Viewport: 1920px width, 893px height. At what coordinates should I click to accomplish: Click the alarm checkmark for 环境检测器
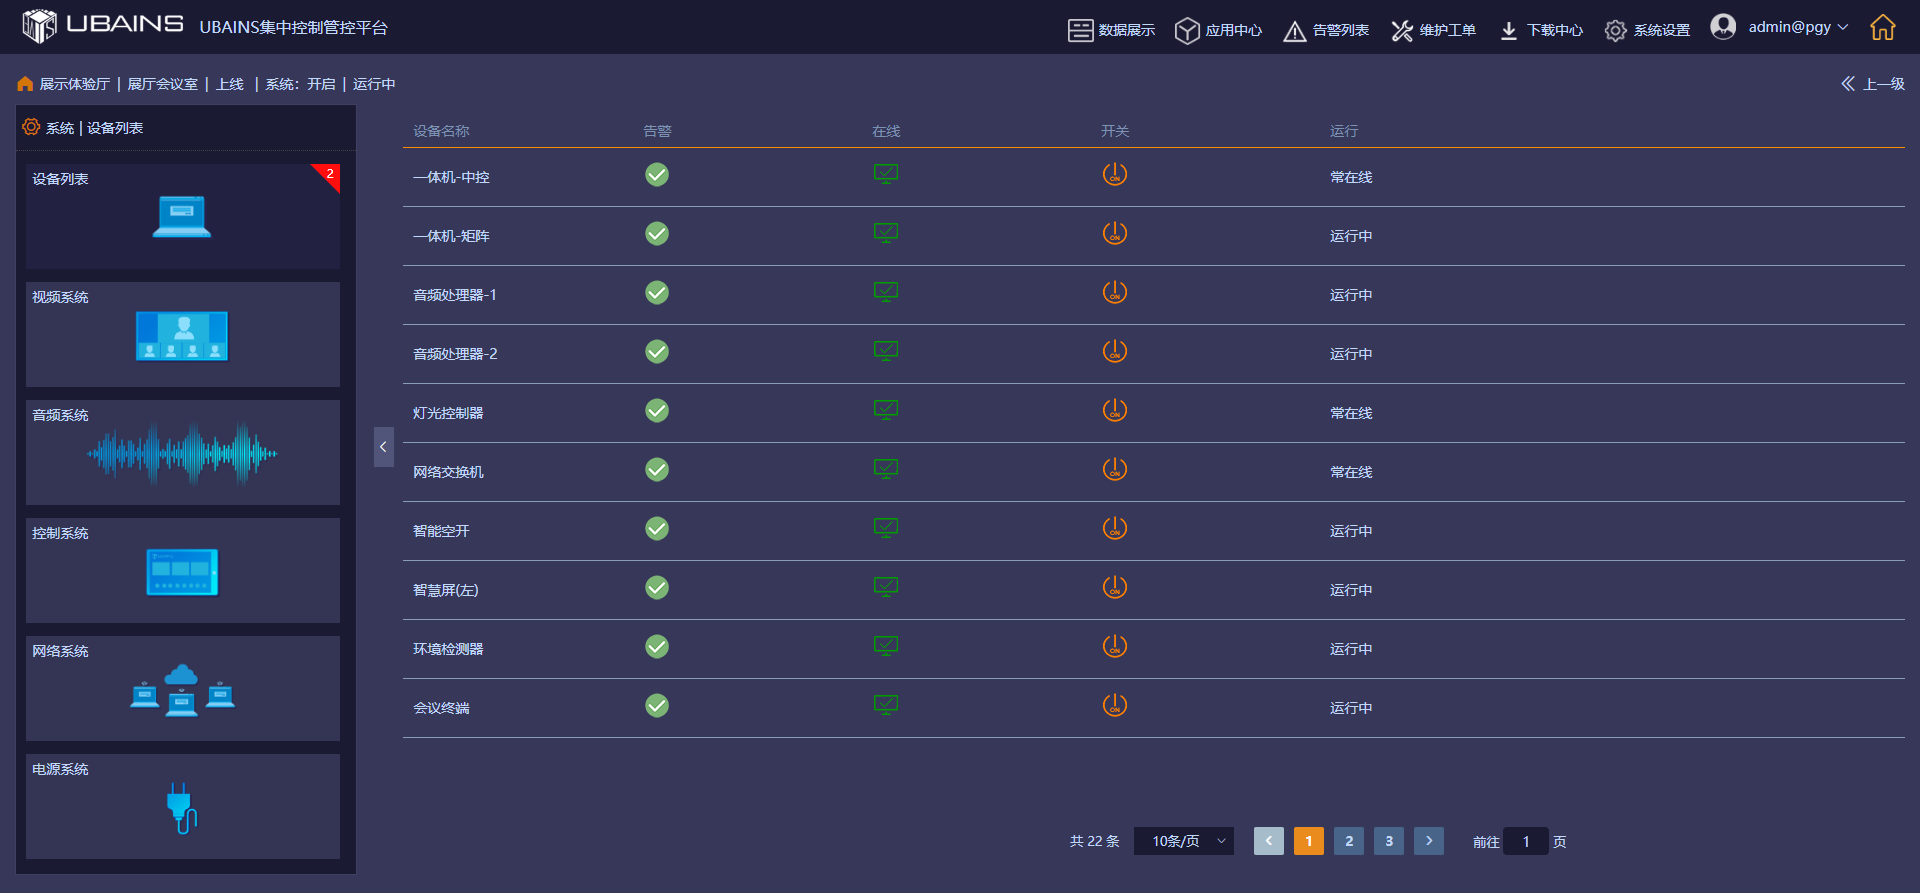pyautogui.click(x=657, y=647)
